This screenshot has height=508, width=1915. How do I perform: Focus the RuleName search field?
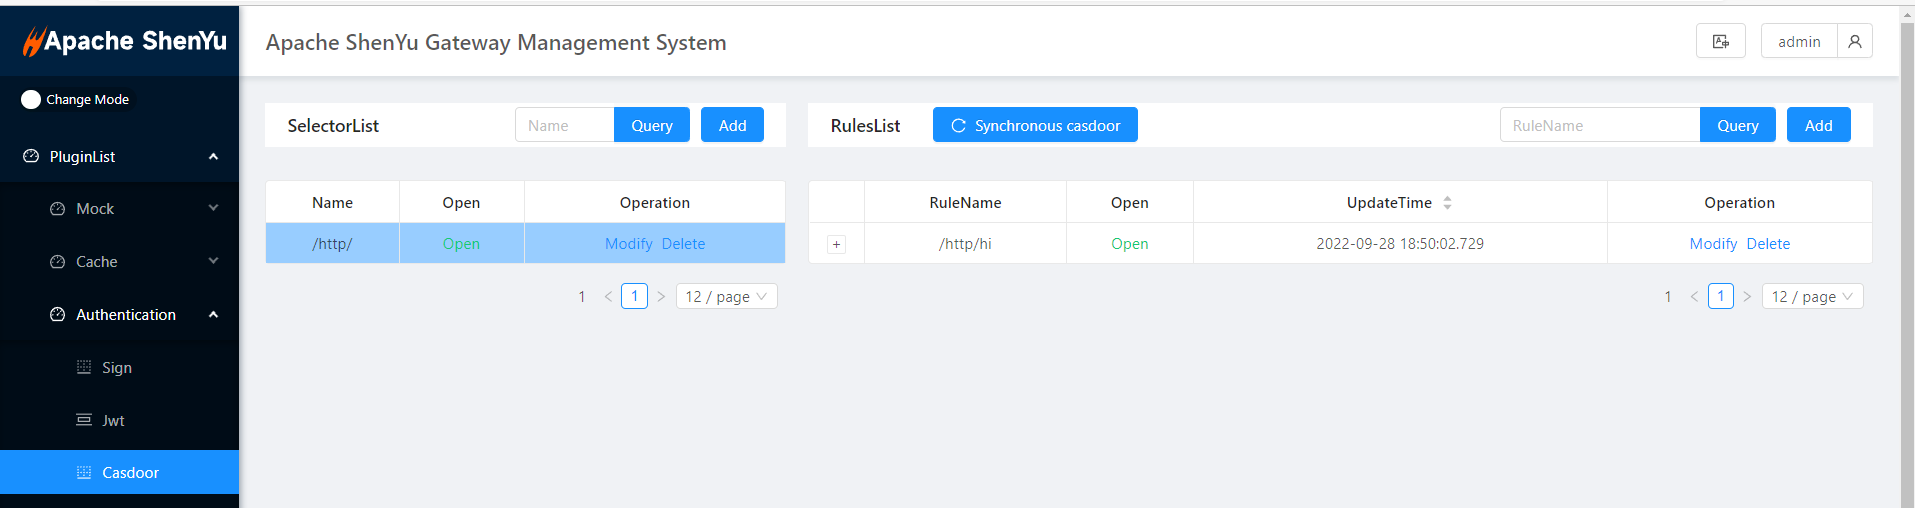point(1599,125)
